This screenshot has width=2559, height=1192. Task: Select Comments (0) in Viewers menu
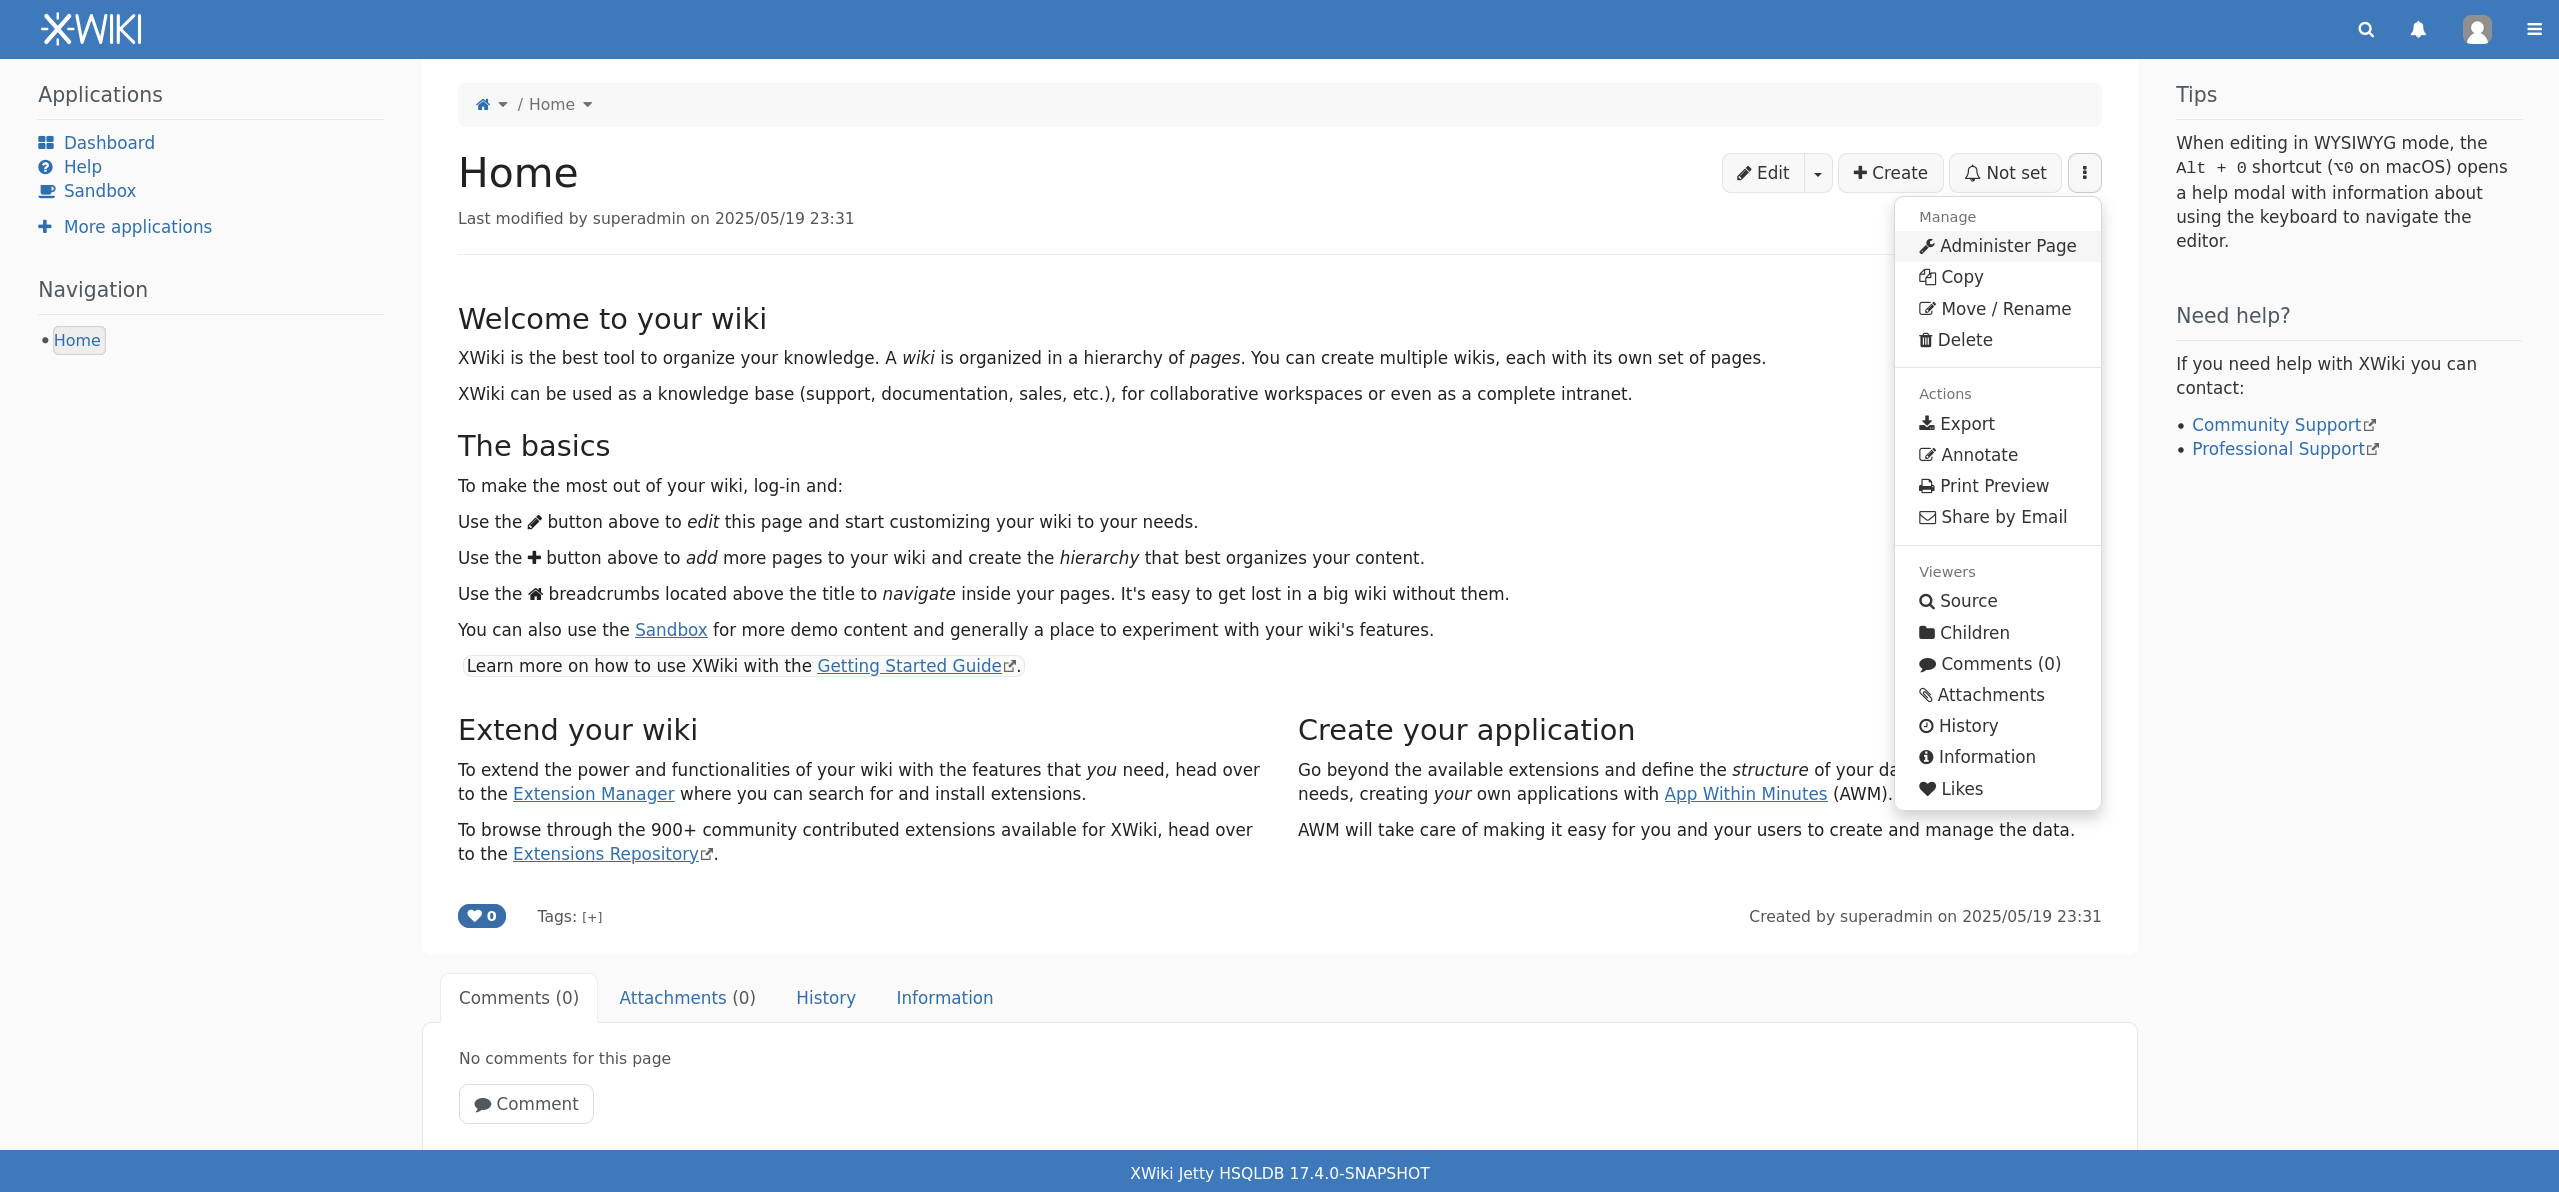[x=1997, y=664]
